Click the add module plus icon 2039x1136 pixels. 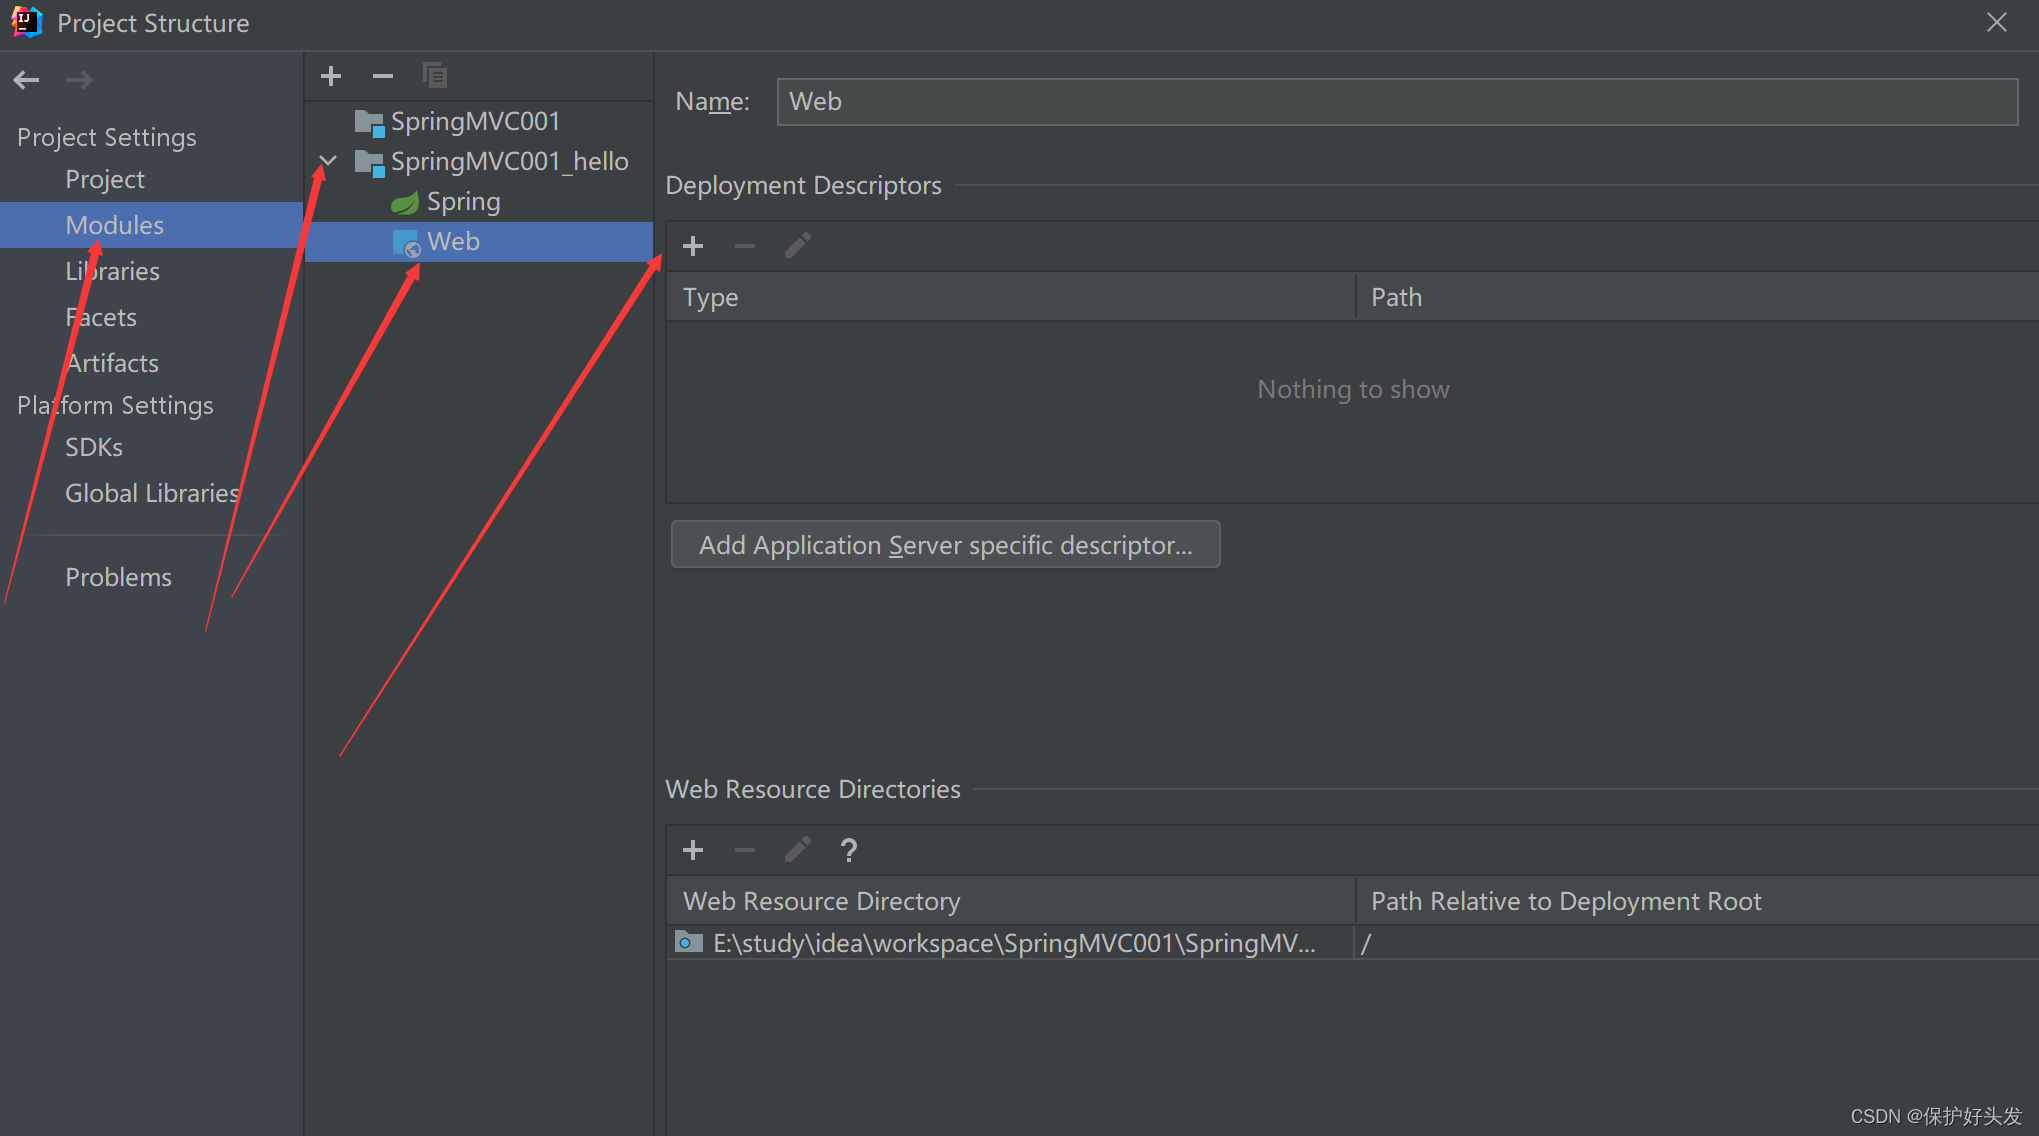[331, 76]
